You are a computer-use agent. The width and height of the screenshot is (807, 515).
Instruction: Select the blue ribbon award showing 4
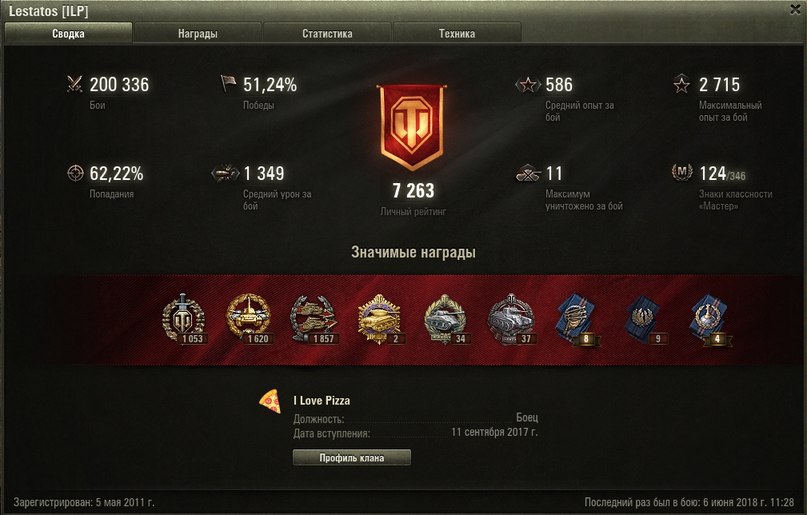click(x=709, y=320)
